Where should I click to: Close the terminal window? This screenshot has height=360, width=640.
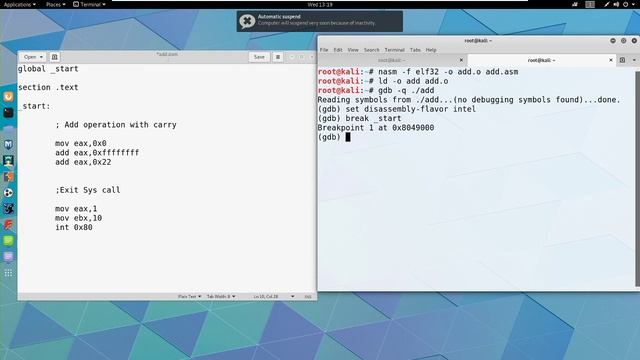pyautogui.click(x=634, y=41)
